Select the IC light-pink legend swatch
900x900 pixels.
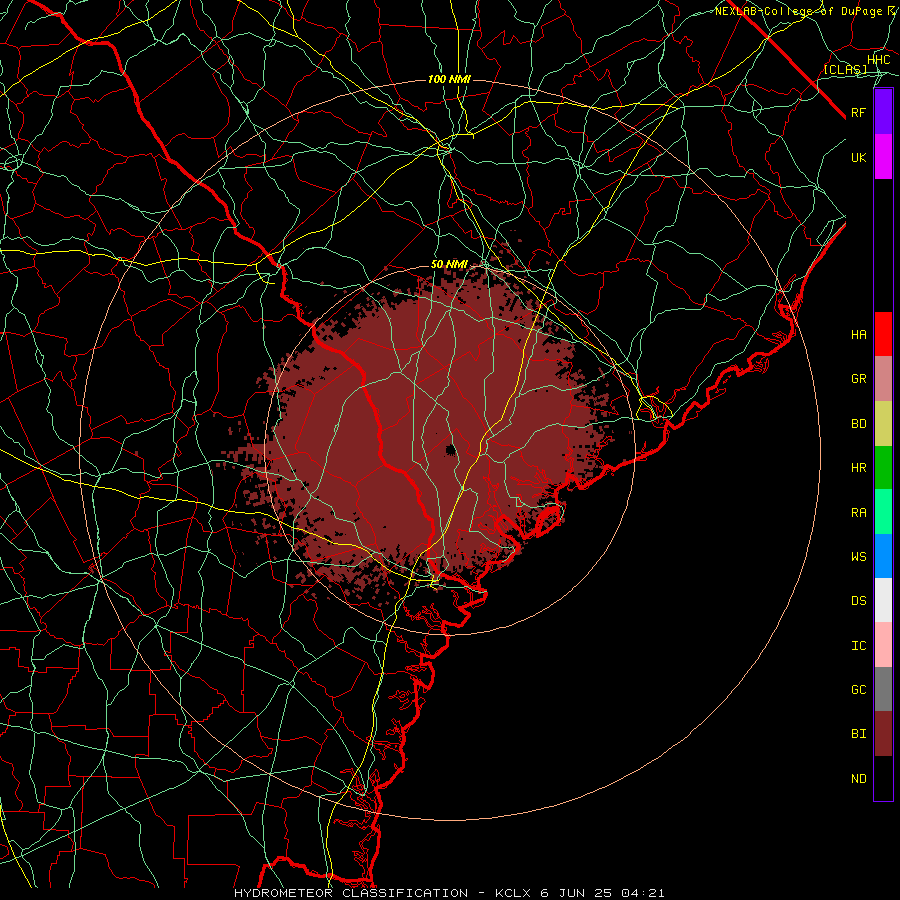(x=883, y=645)
